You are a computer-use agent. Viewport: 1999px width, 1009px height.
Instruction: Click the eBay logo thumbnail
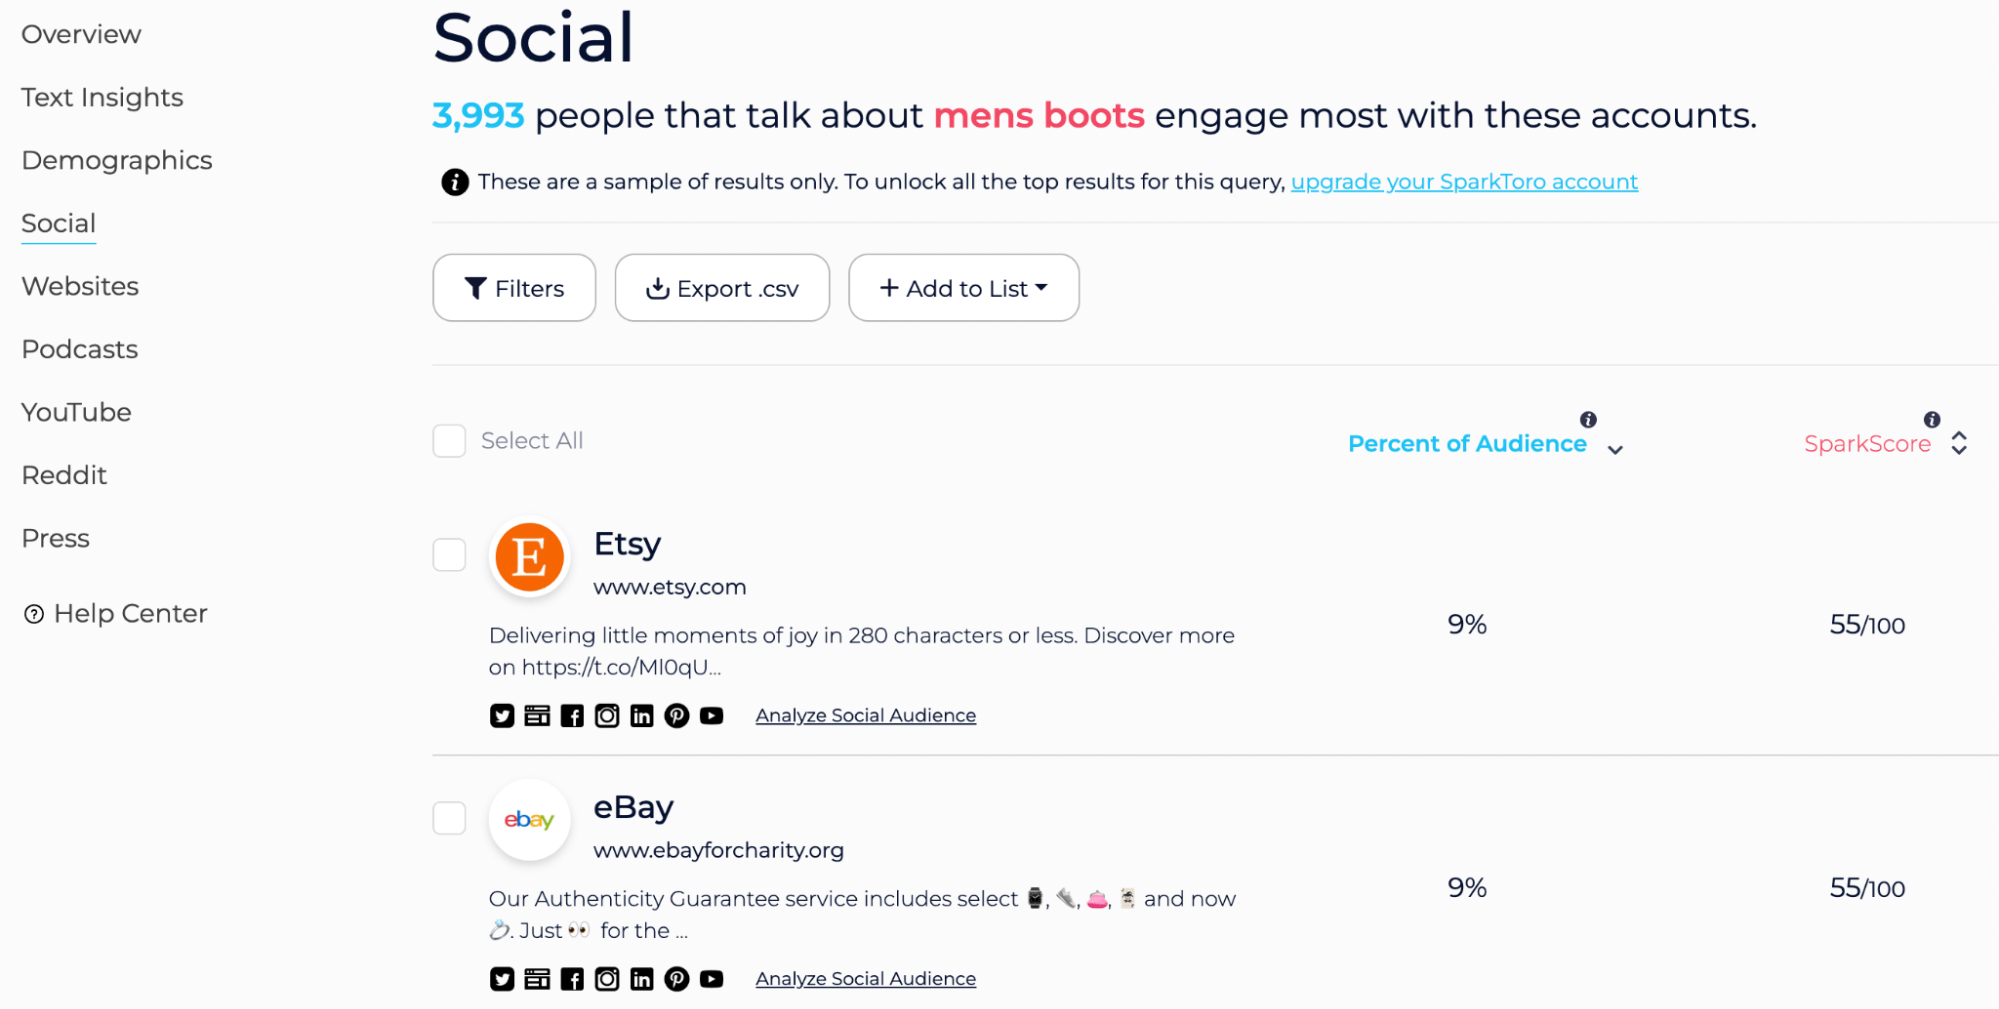point(529,819)
